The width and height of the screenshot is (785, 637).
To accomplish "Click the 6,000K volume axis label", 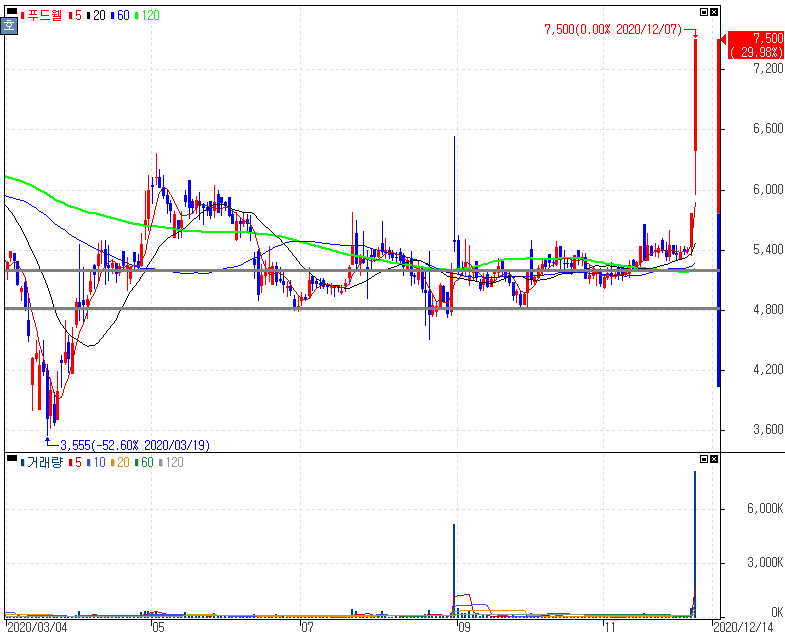I will [x=765, y=509].
